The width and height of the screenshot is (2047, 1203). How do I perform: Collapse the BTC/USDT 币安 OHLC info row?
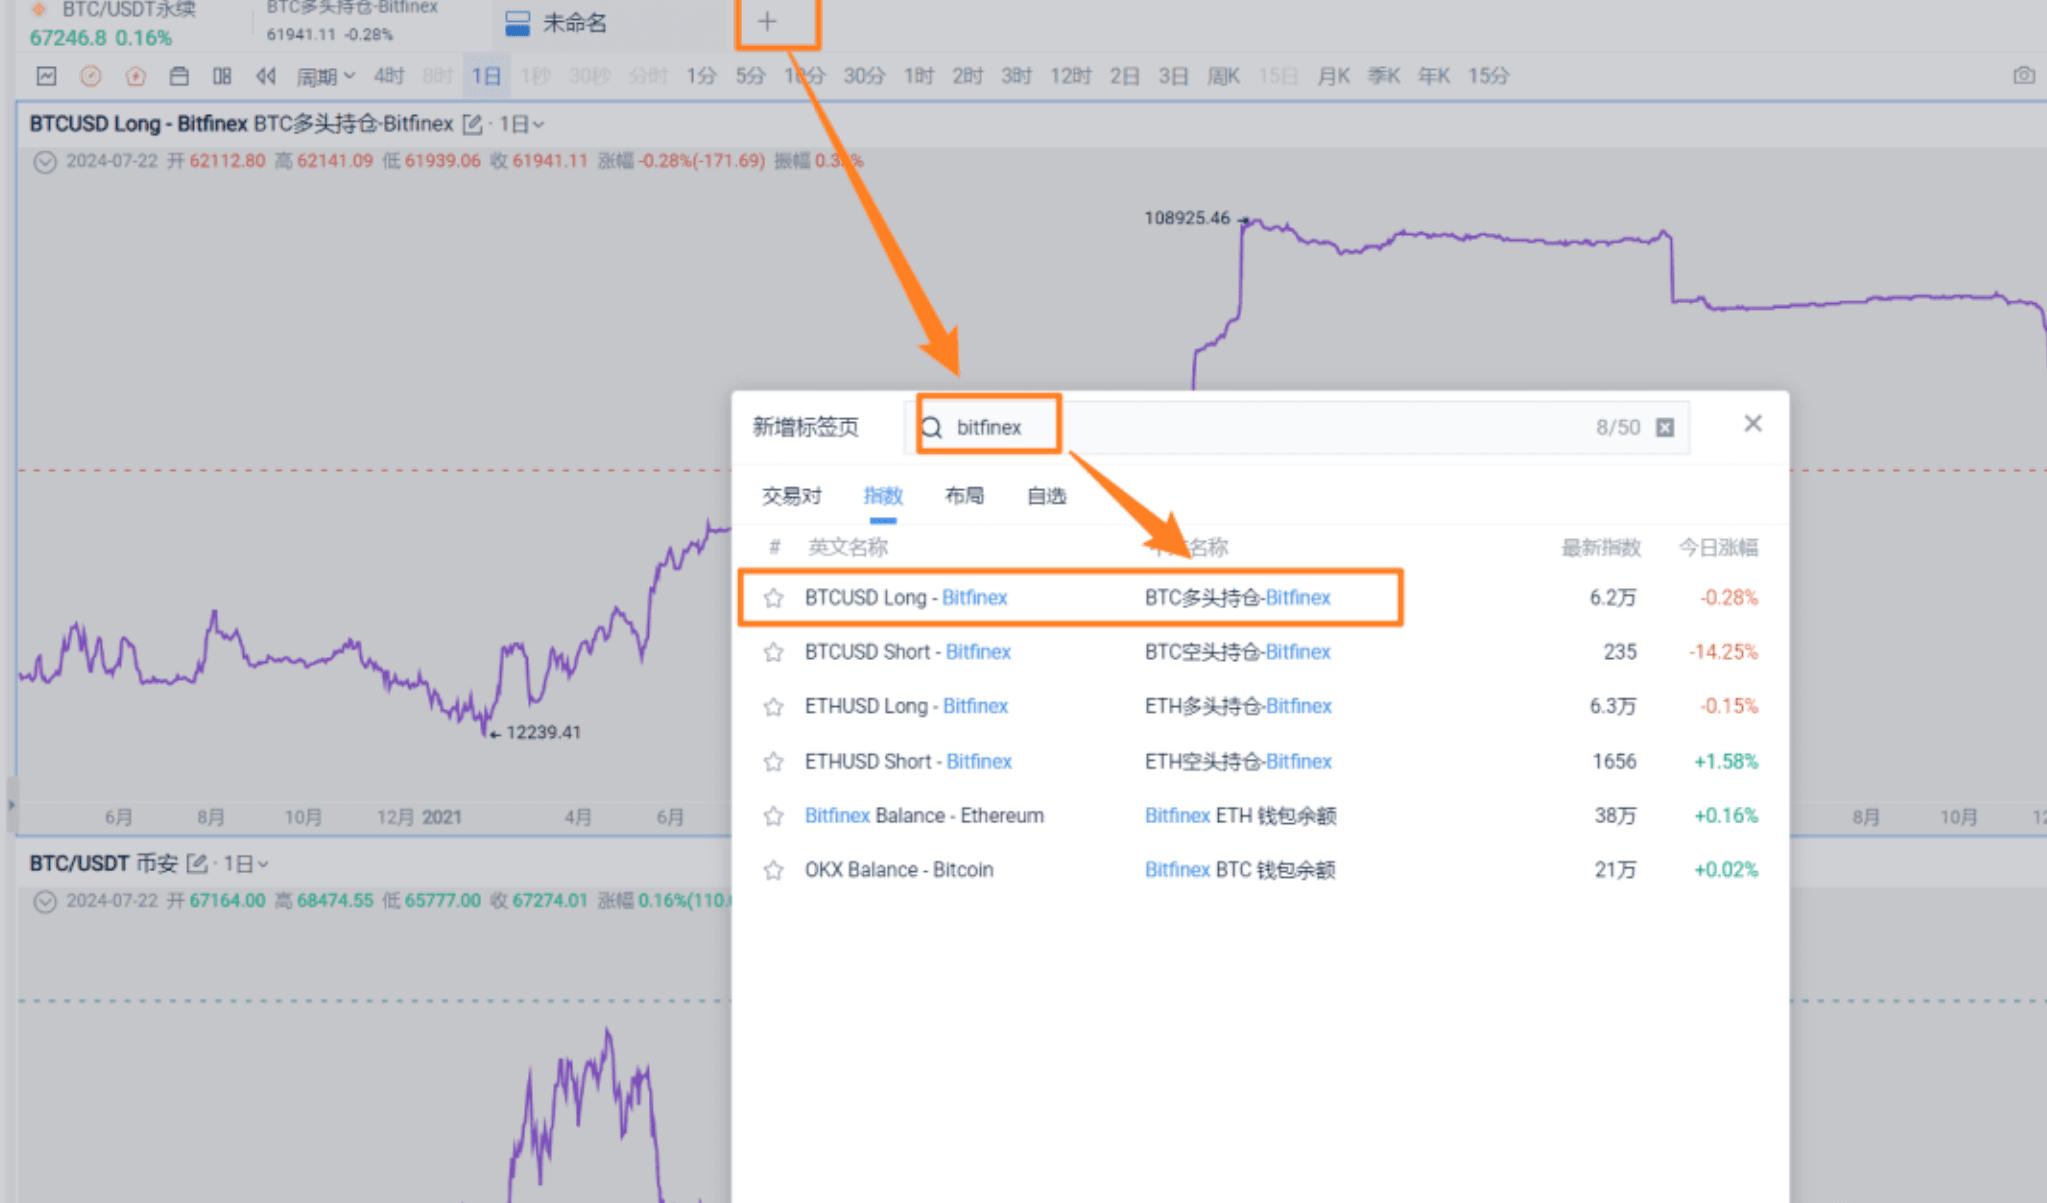45,901
